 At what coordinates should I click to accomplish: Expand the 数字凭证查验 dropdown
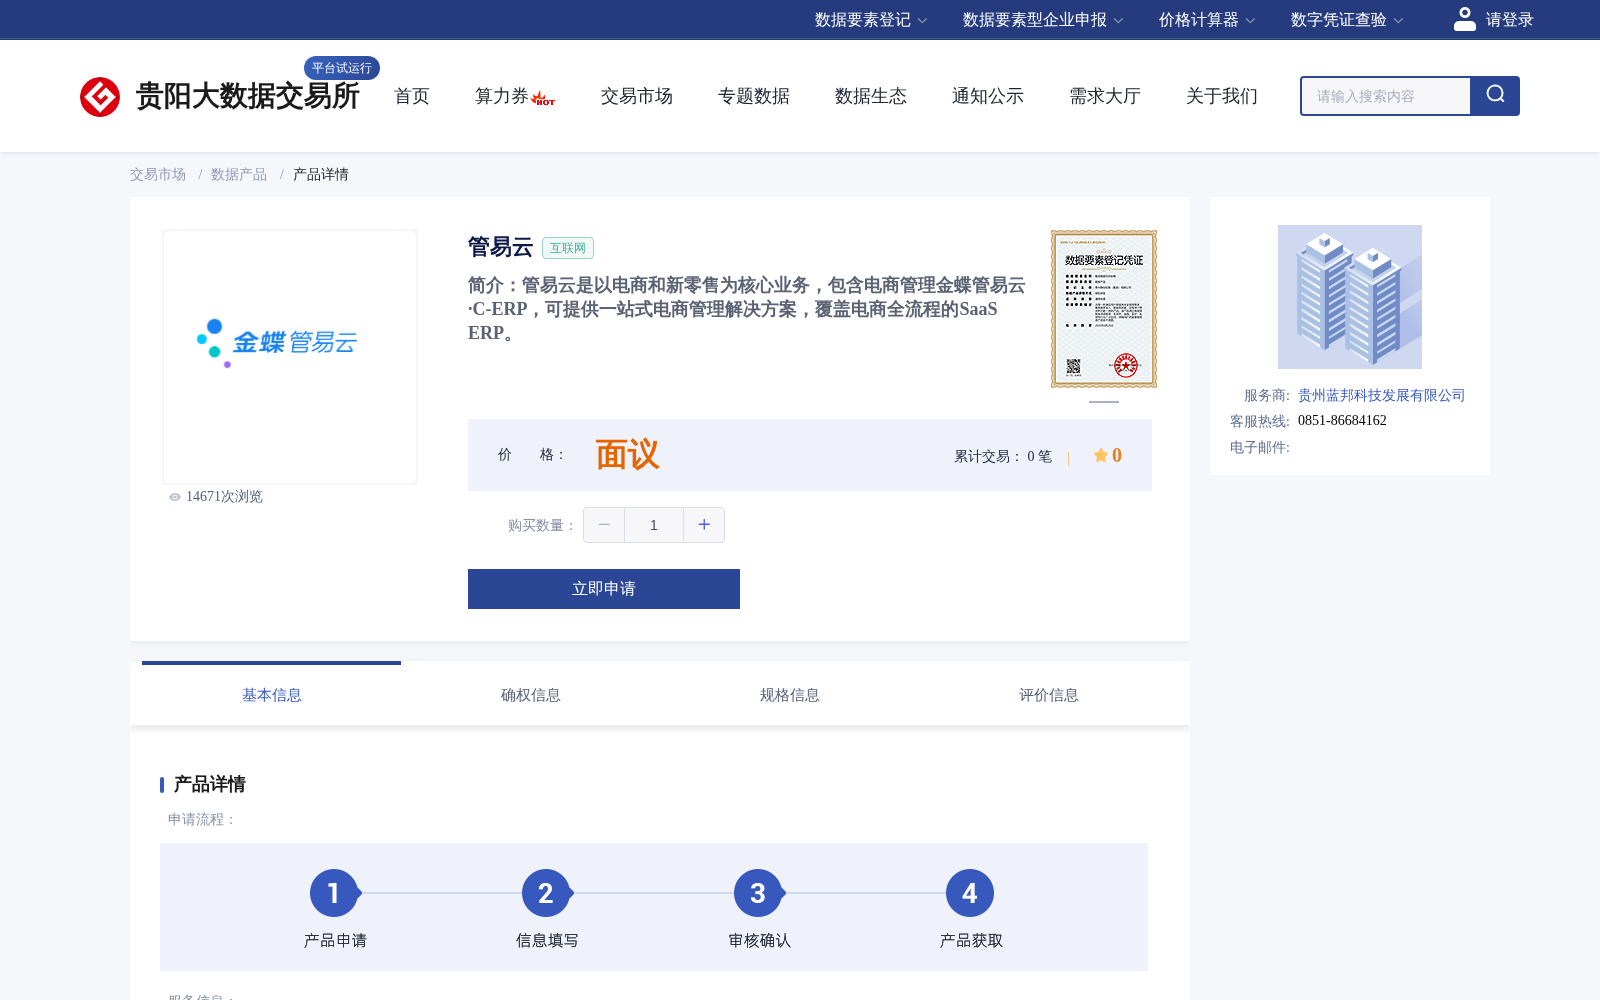tap(1347, 20)
